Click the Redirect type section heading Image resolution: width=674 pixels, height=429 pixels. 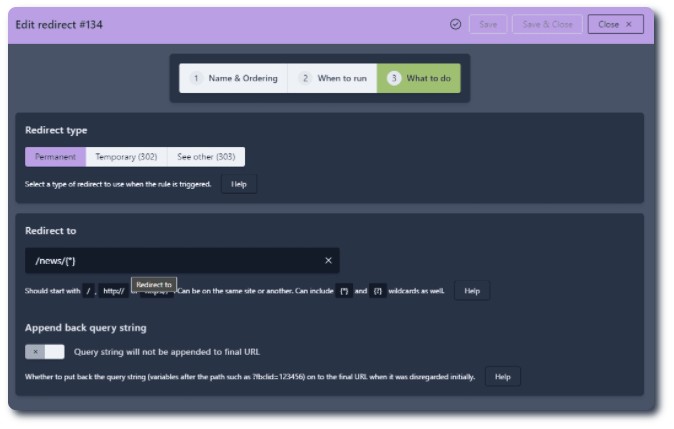56,130
